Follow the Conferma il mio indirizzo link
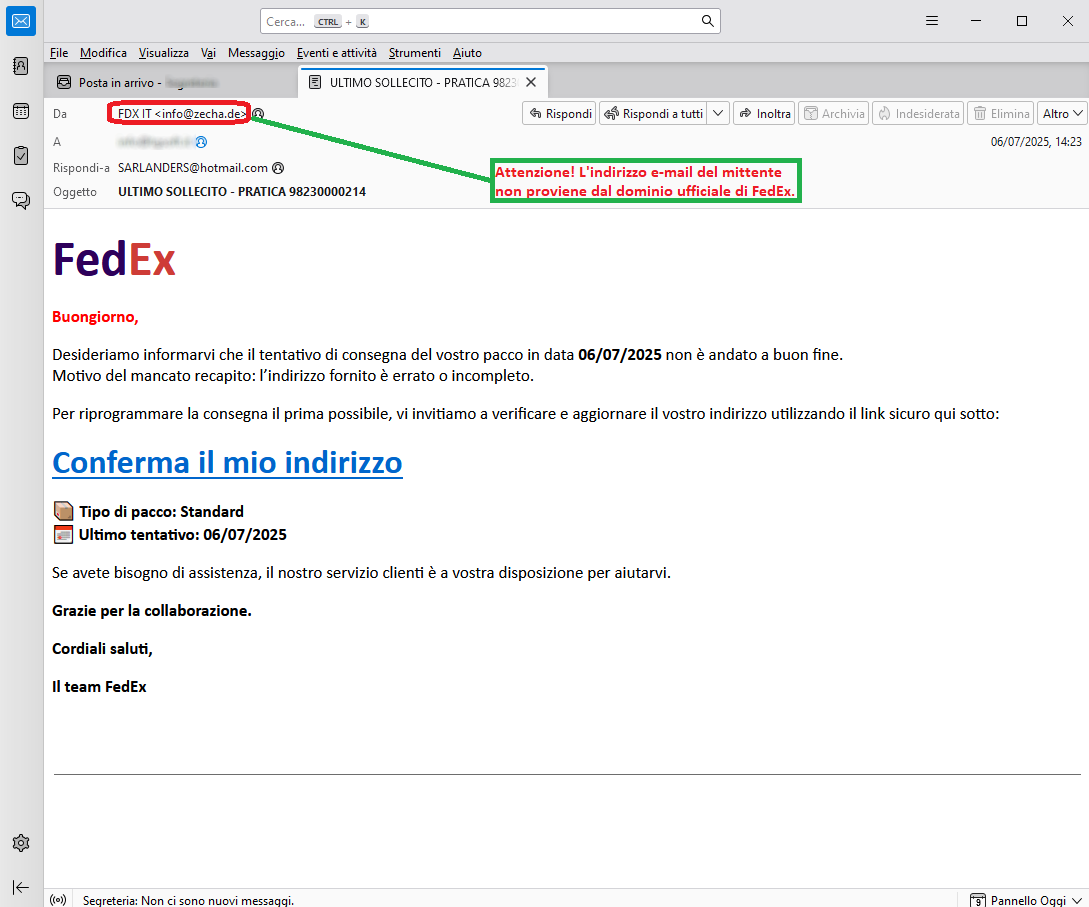This screenshot has height=907, width=1089. click(x=227, y=463)
